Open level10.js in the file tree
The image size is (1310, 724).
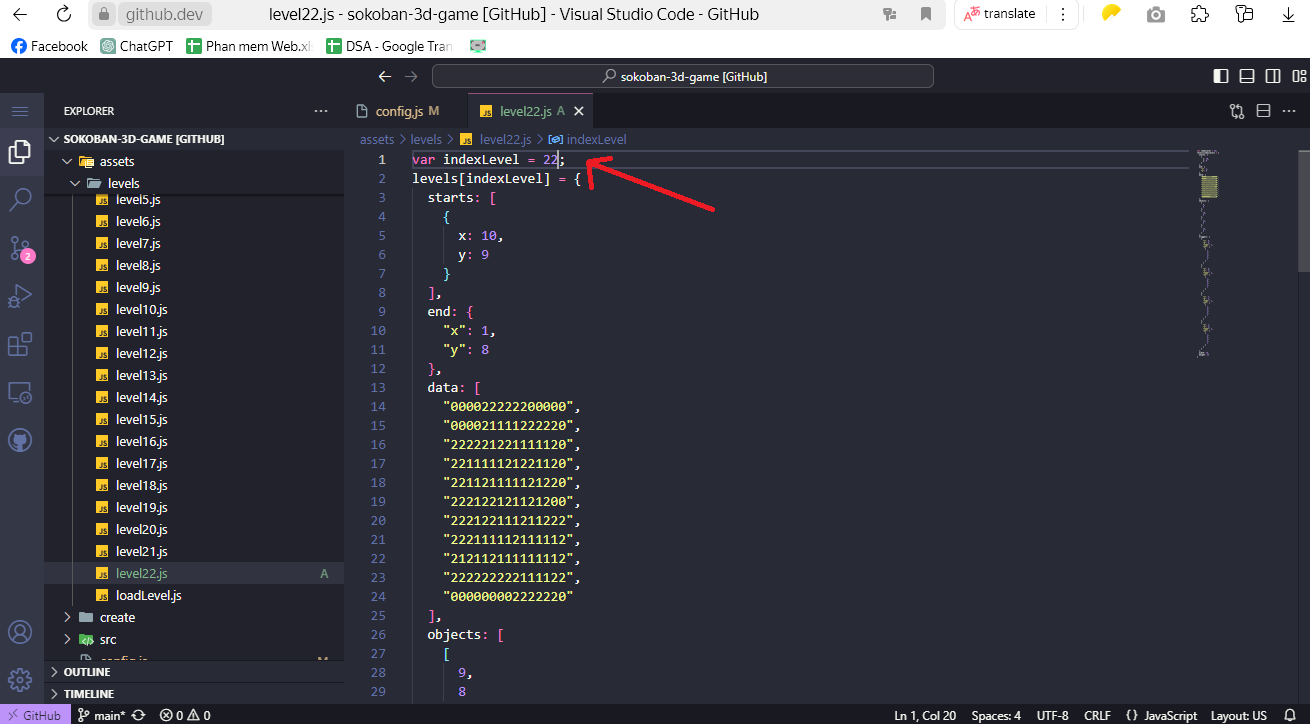(141, 309)
